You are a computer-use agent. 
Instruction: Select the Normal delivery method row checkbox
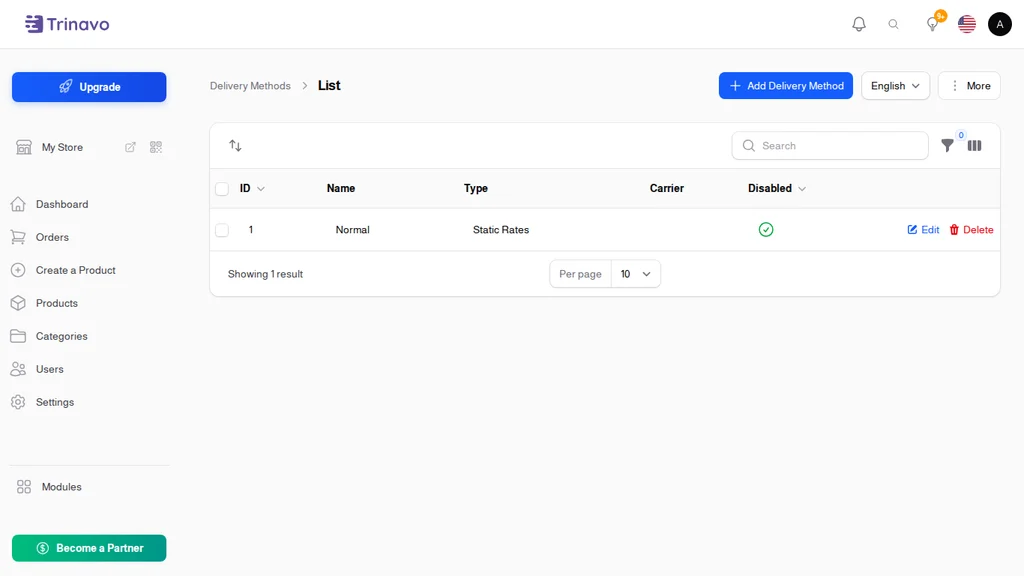click(222, 230)
